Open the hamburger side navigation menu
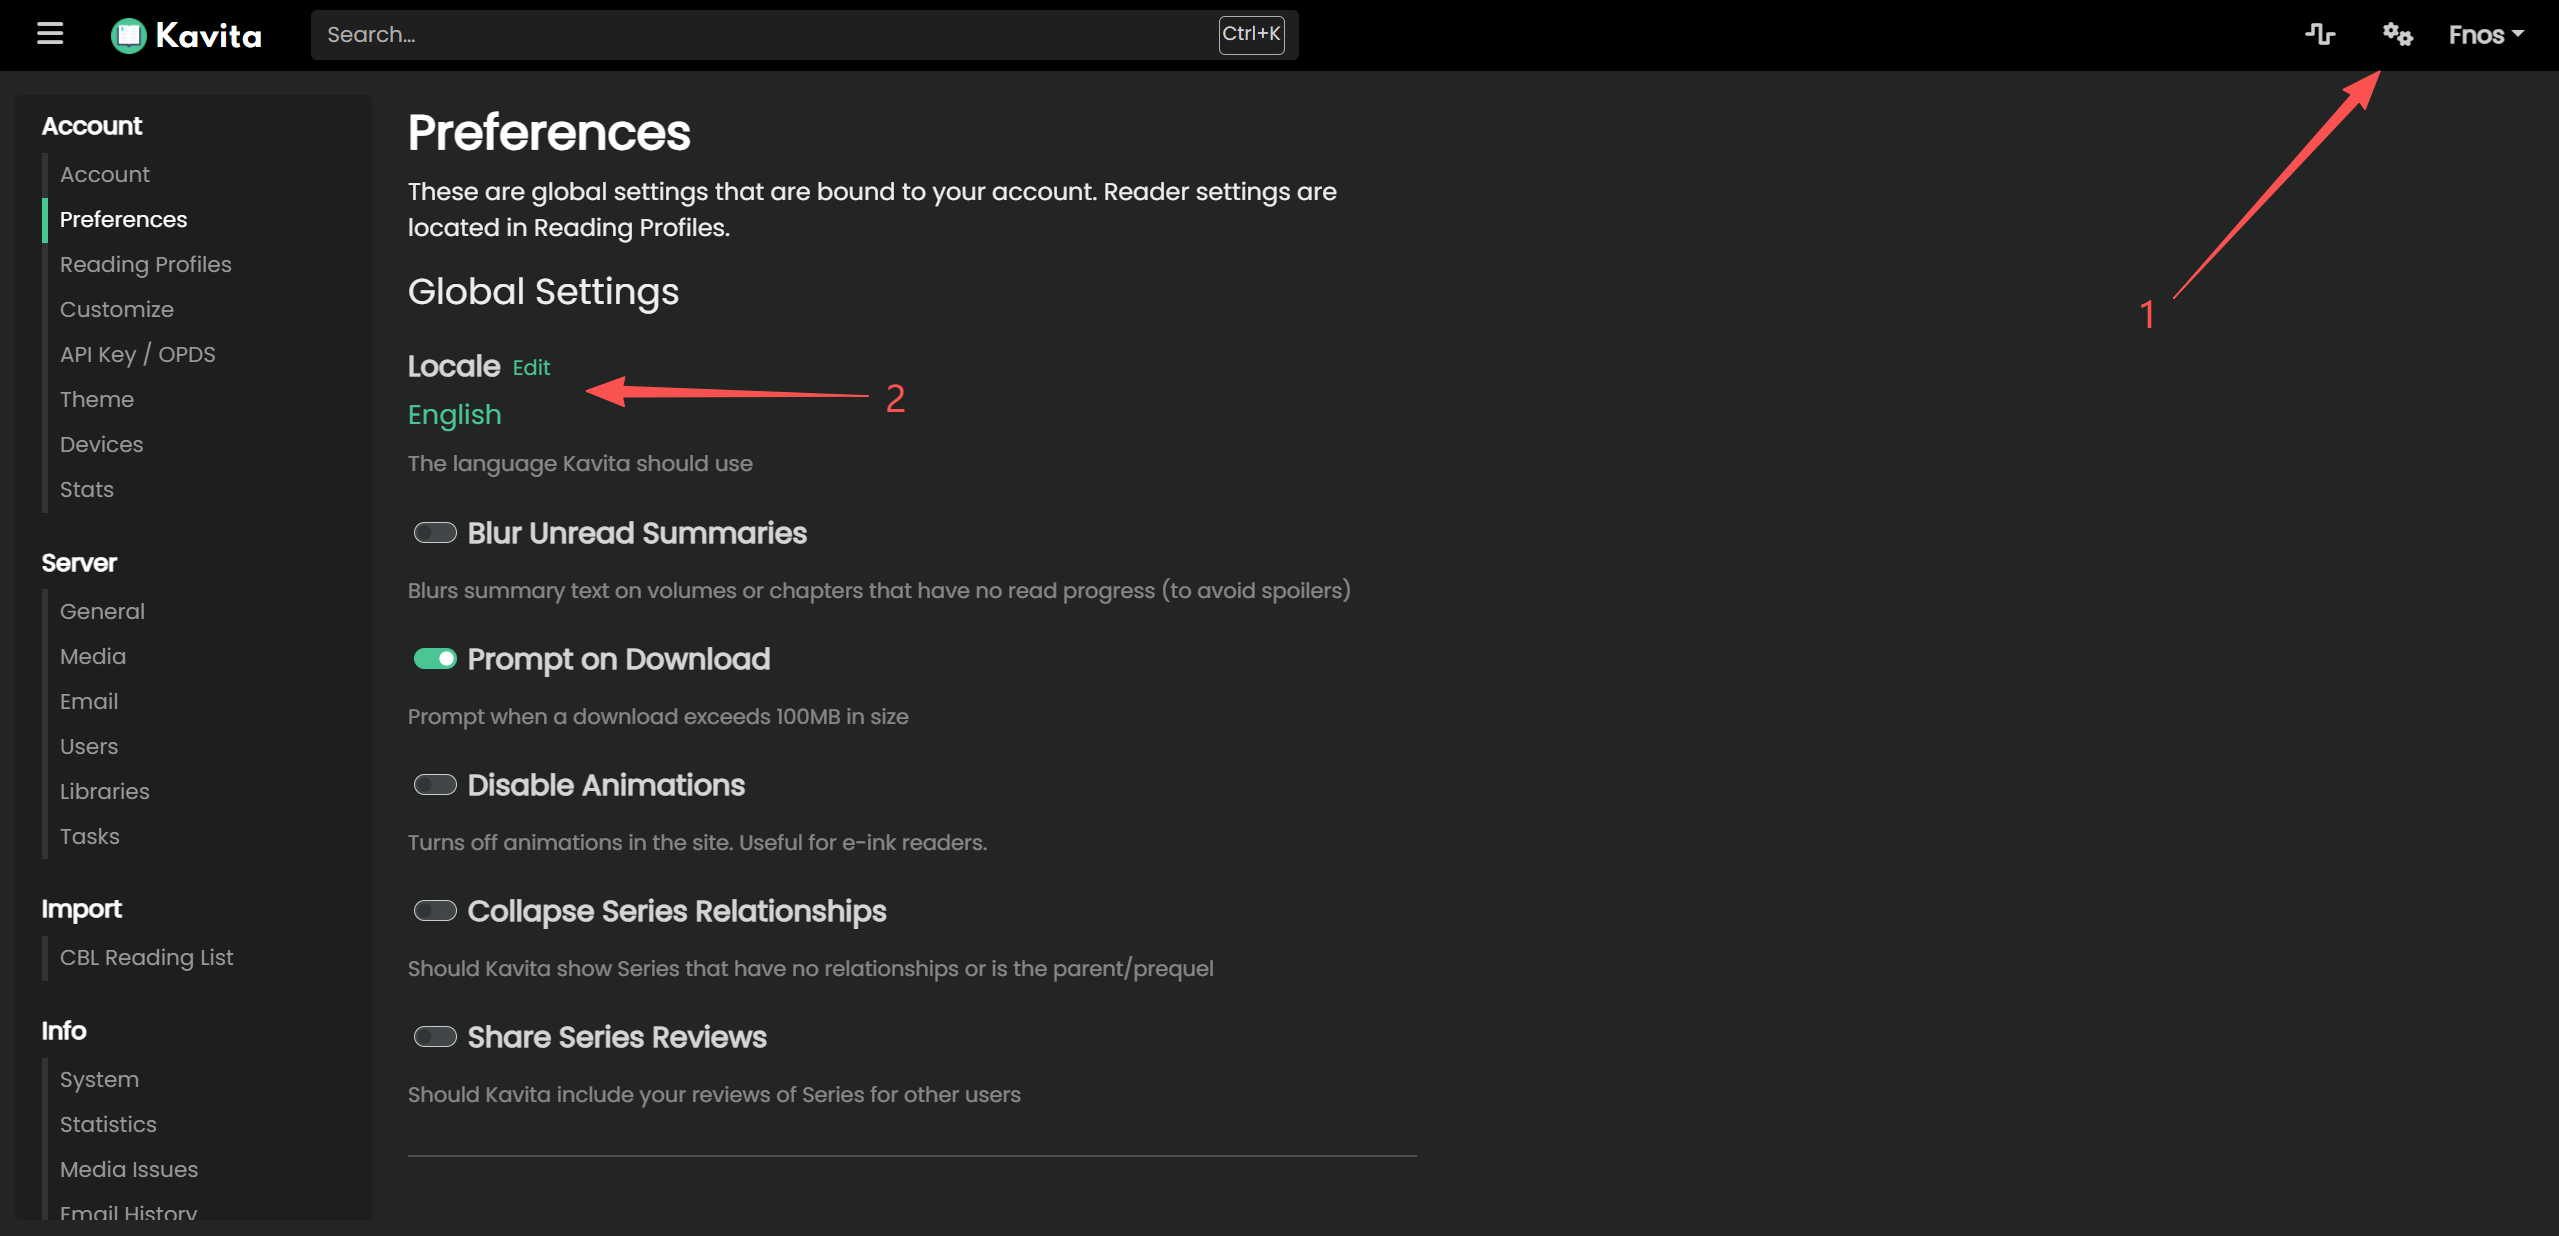 [50, 34]
